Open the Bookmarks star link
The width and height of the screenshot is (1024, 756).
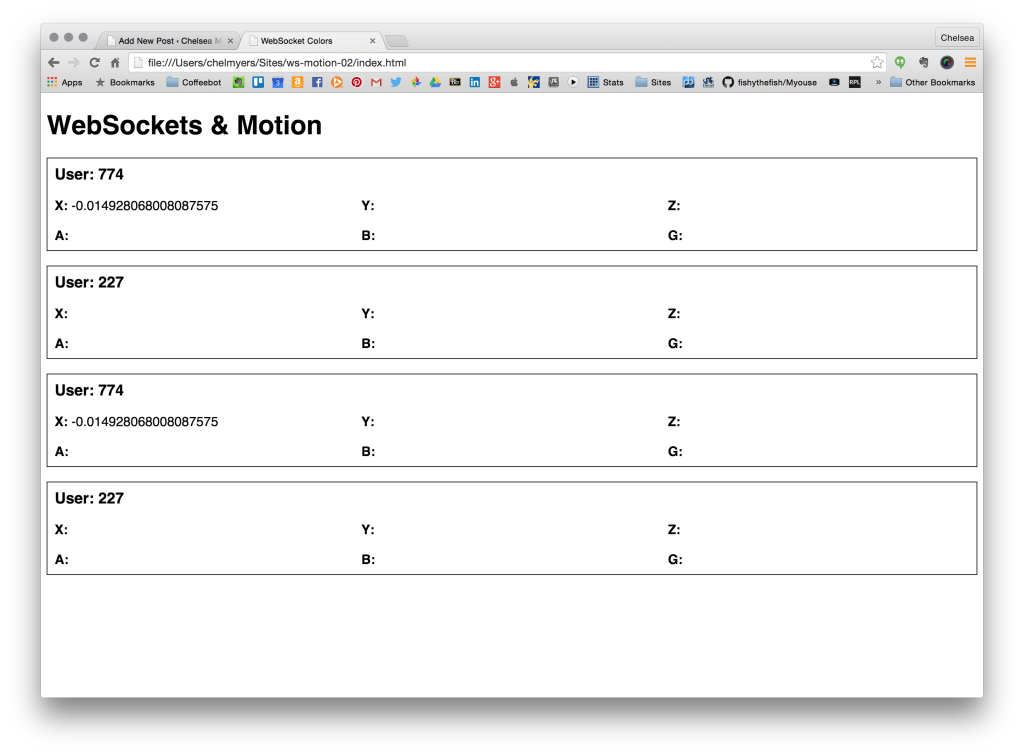click(x=125, y=82)
